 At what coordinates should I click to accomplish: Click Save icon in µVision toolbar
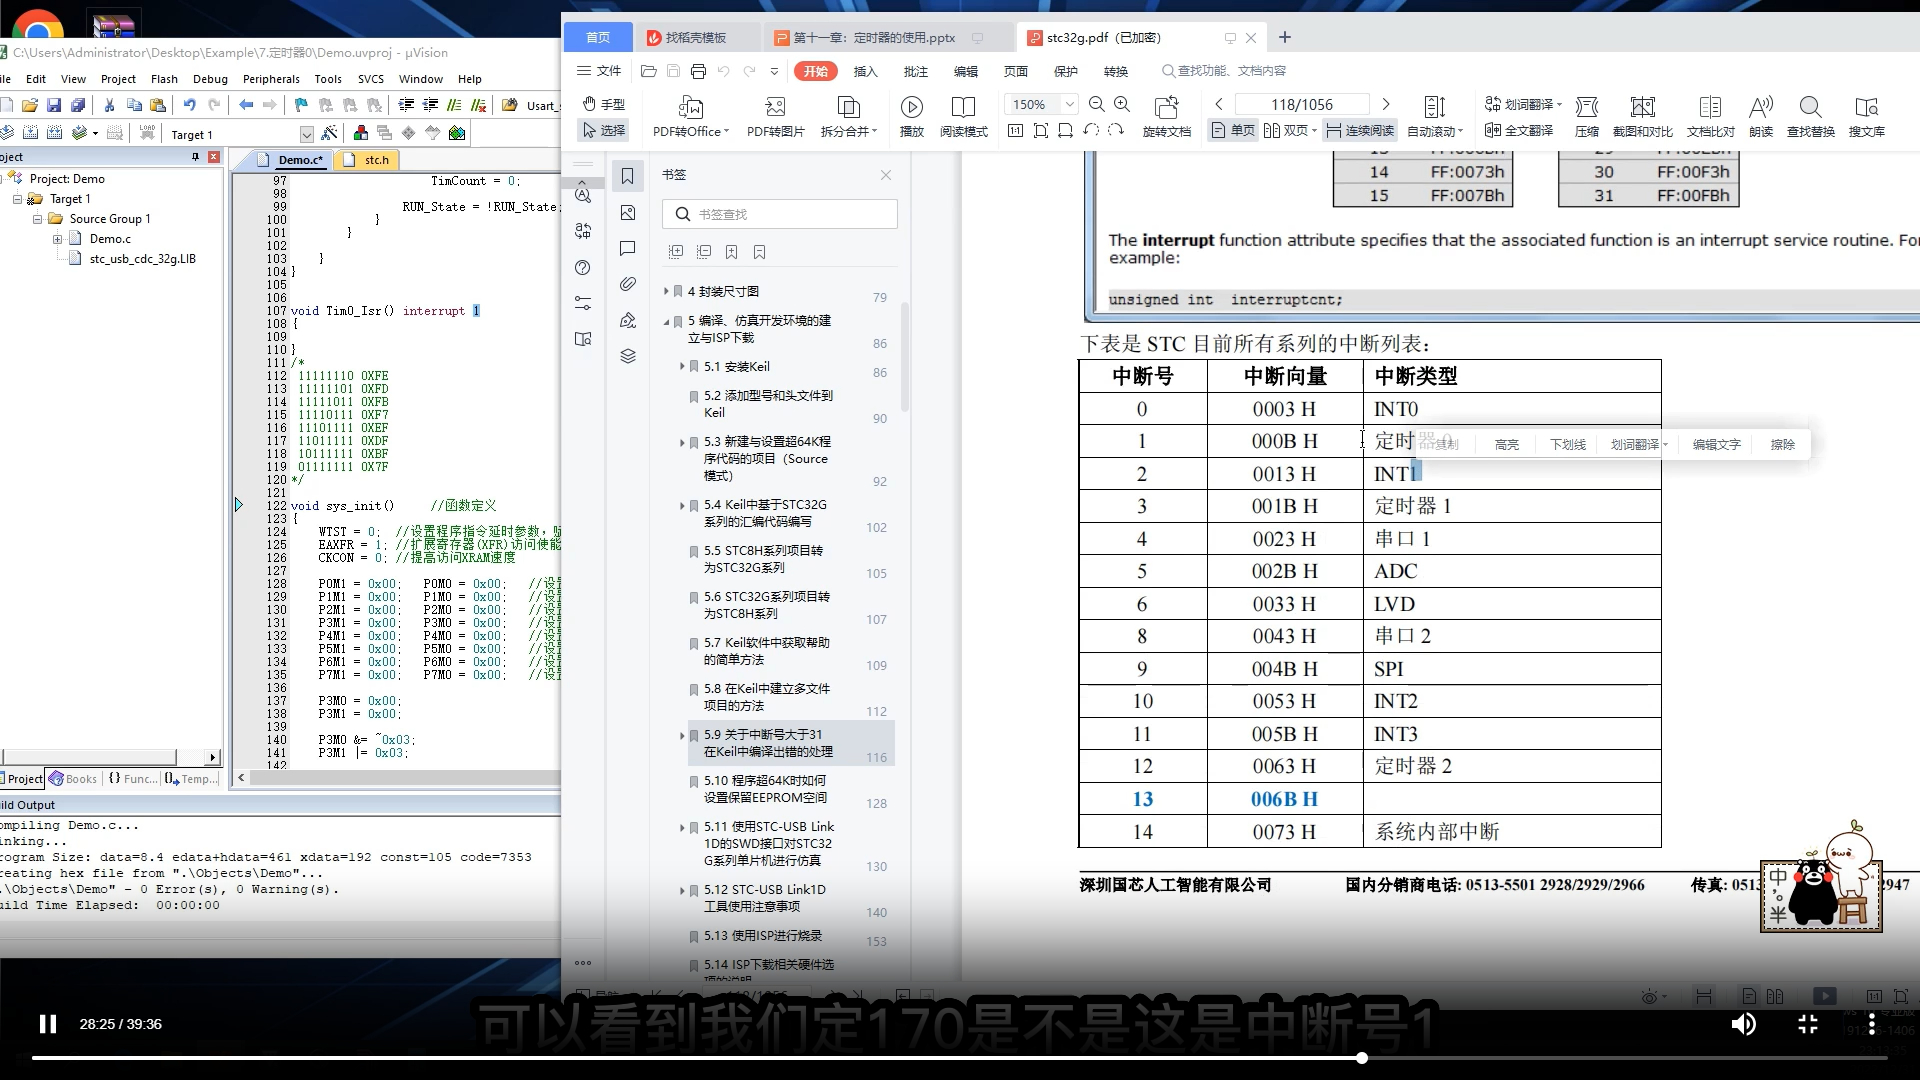click(x=54, y=105)
